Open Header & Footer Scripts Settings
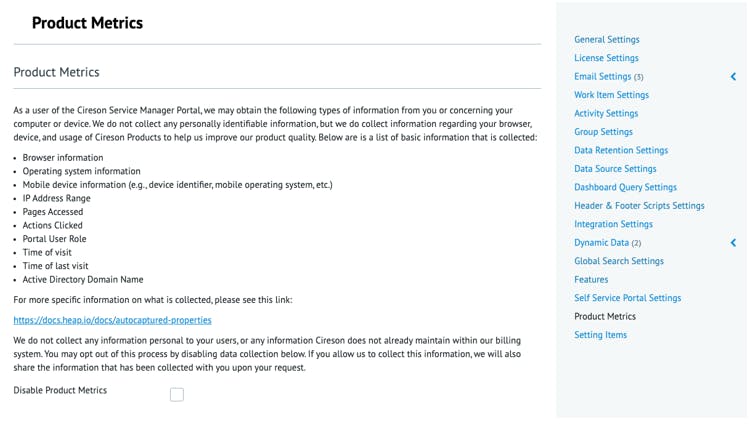Viewport: 750px width, 427px height. pos(639,206)
